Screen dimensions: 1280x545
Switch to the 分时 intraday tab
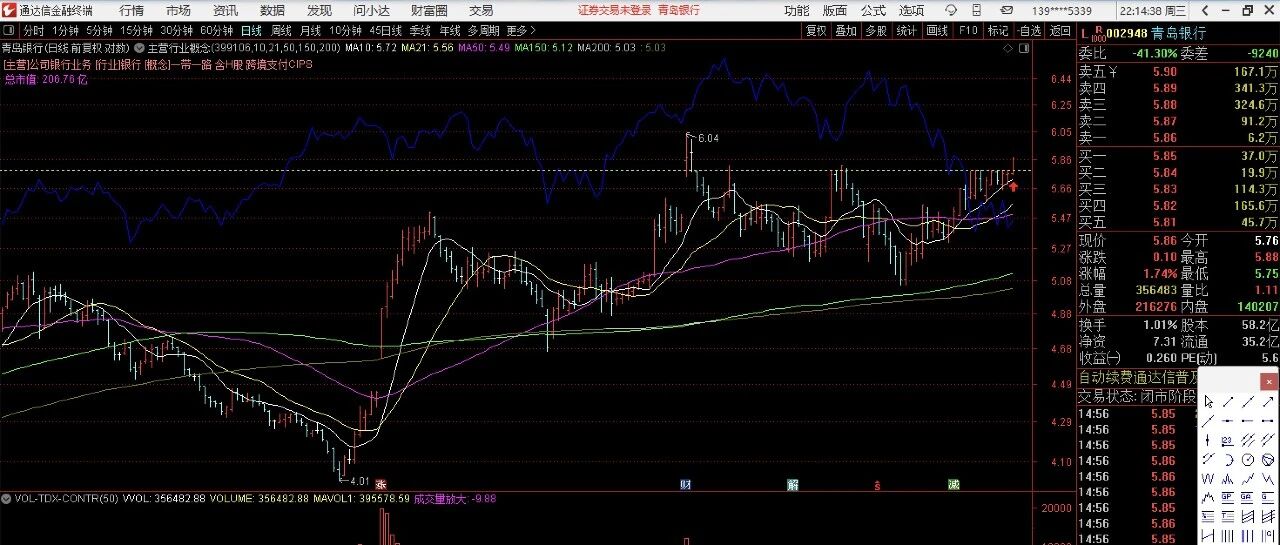click(x=33, y=31)
